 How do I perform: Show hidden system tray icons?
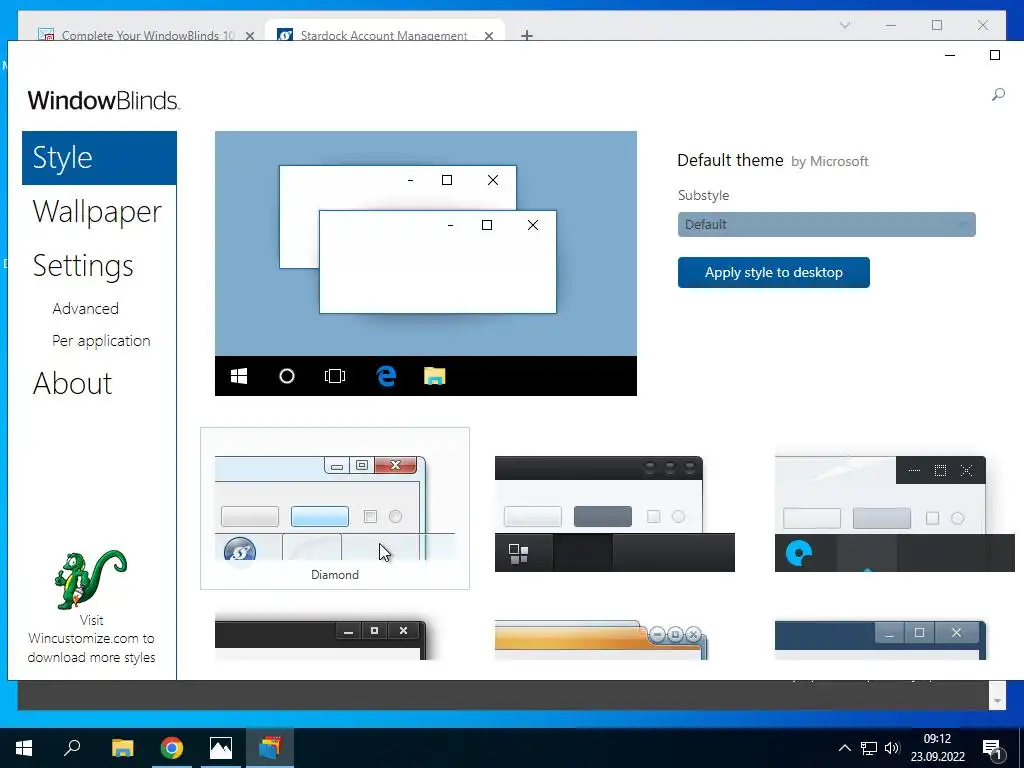[844, 748]
